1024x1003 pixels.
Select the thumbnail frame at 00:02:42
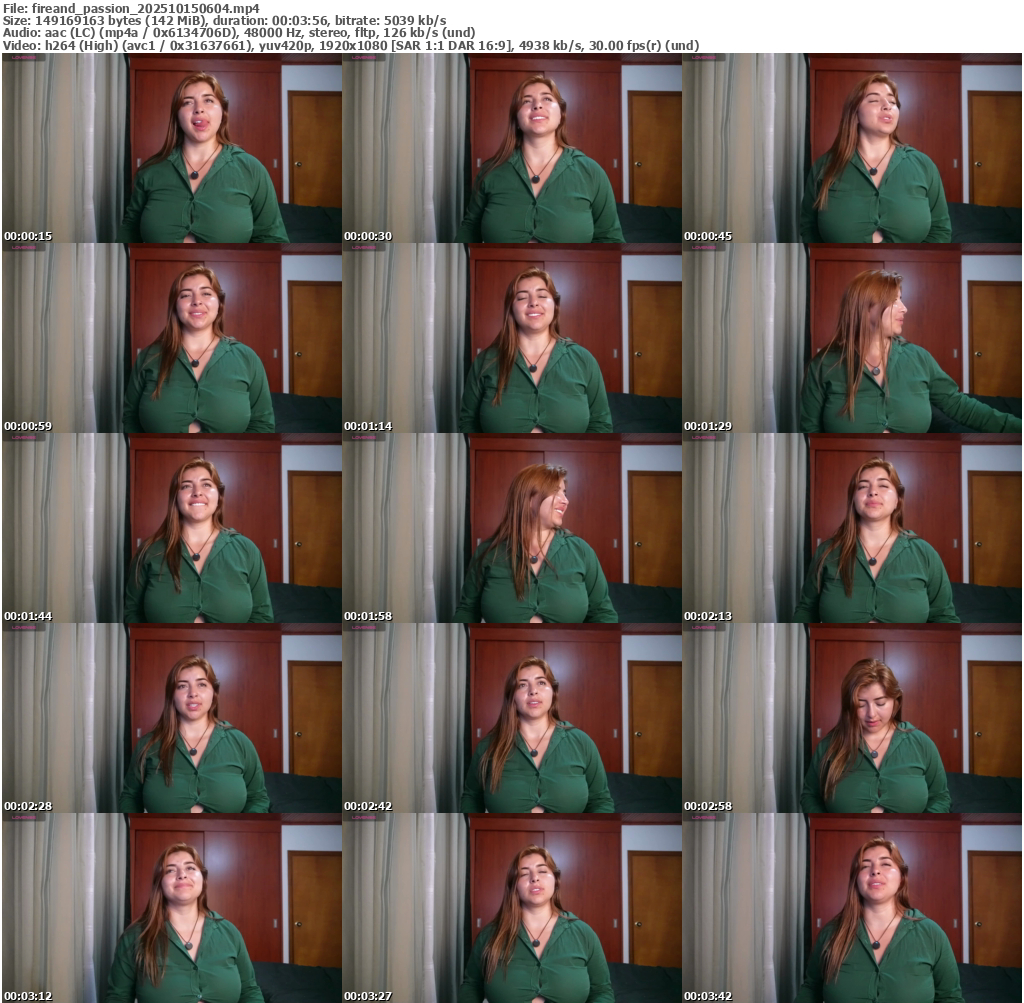click(x=512, y=718)
